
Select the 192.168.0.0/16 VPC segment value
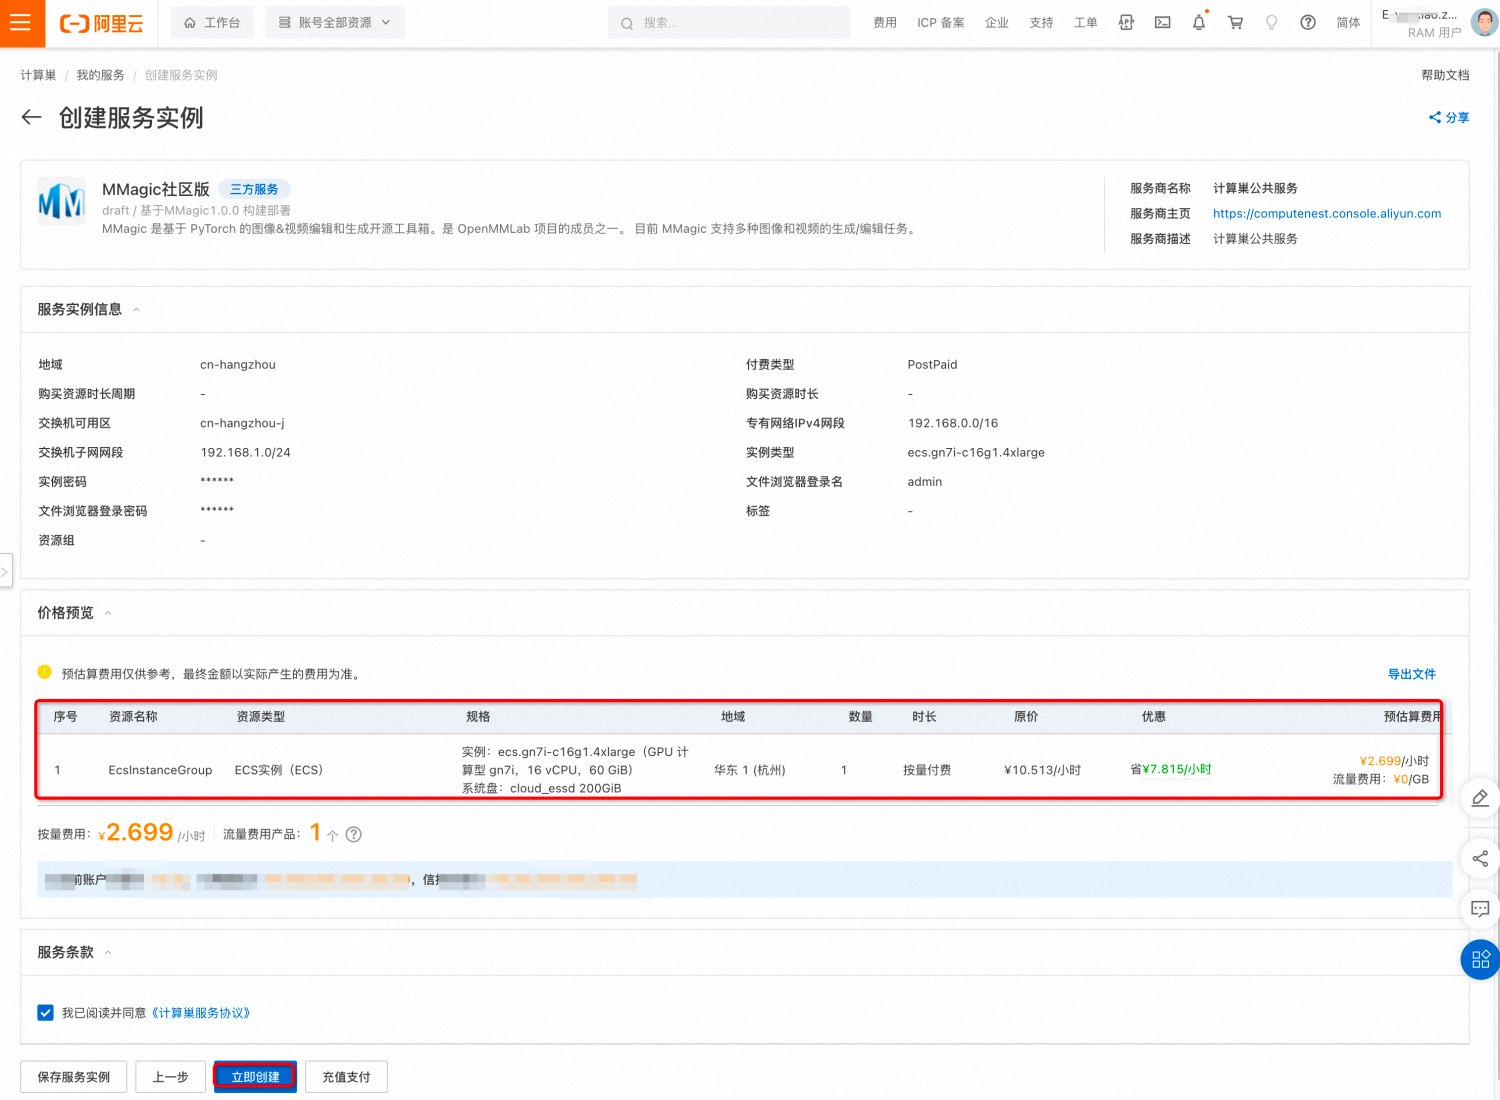(x=953, y=423)
